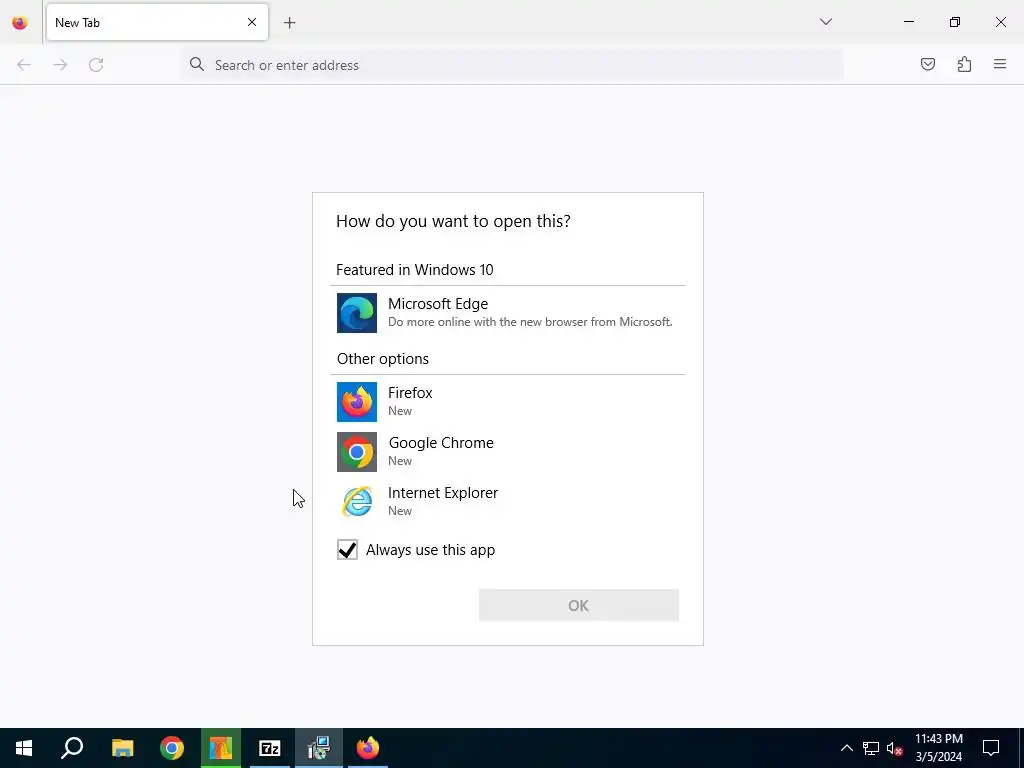The height and width of the screenshot is (768, 1024).
Task: Go forward with the forward arrow
Action: pos(60,65)
